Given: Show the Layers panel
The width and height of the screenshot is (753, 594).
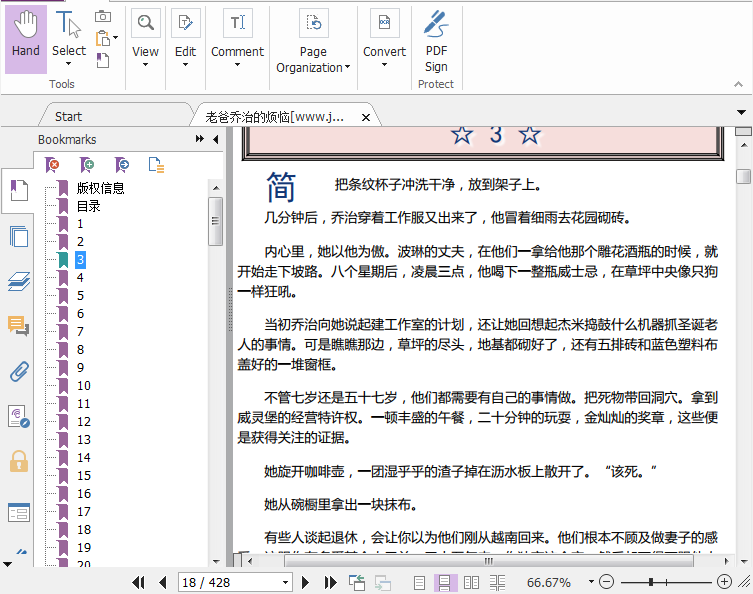Looking at the screenshot, I should coord(18,282).
